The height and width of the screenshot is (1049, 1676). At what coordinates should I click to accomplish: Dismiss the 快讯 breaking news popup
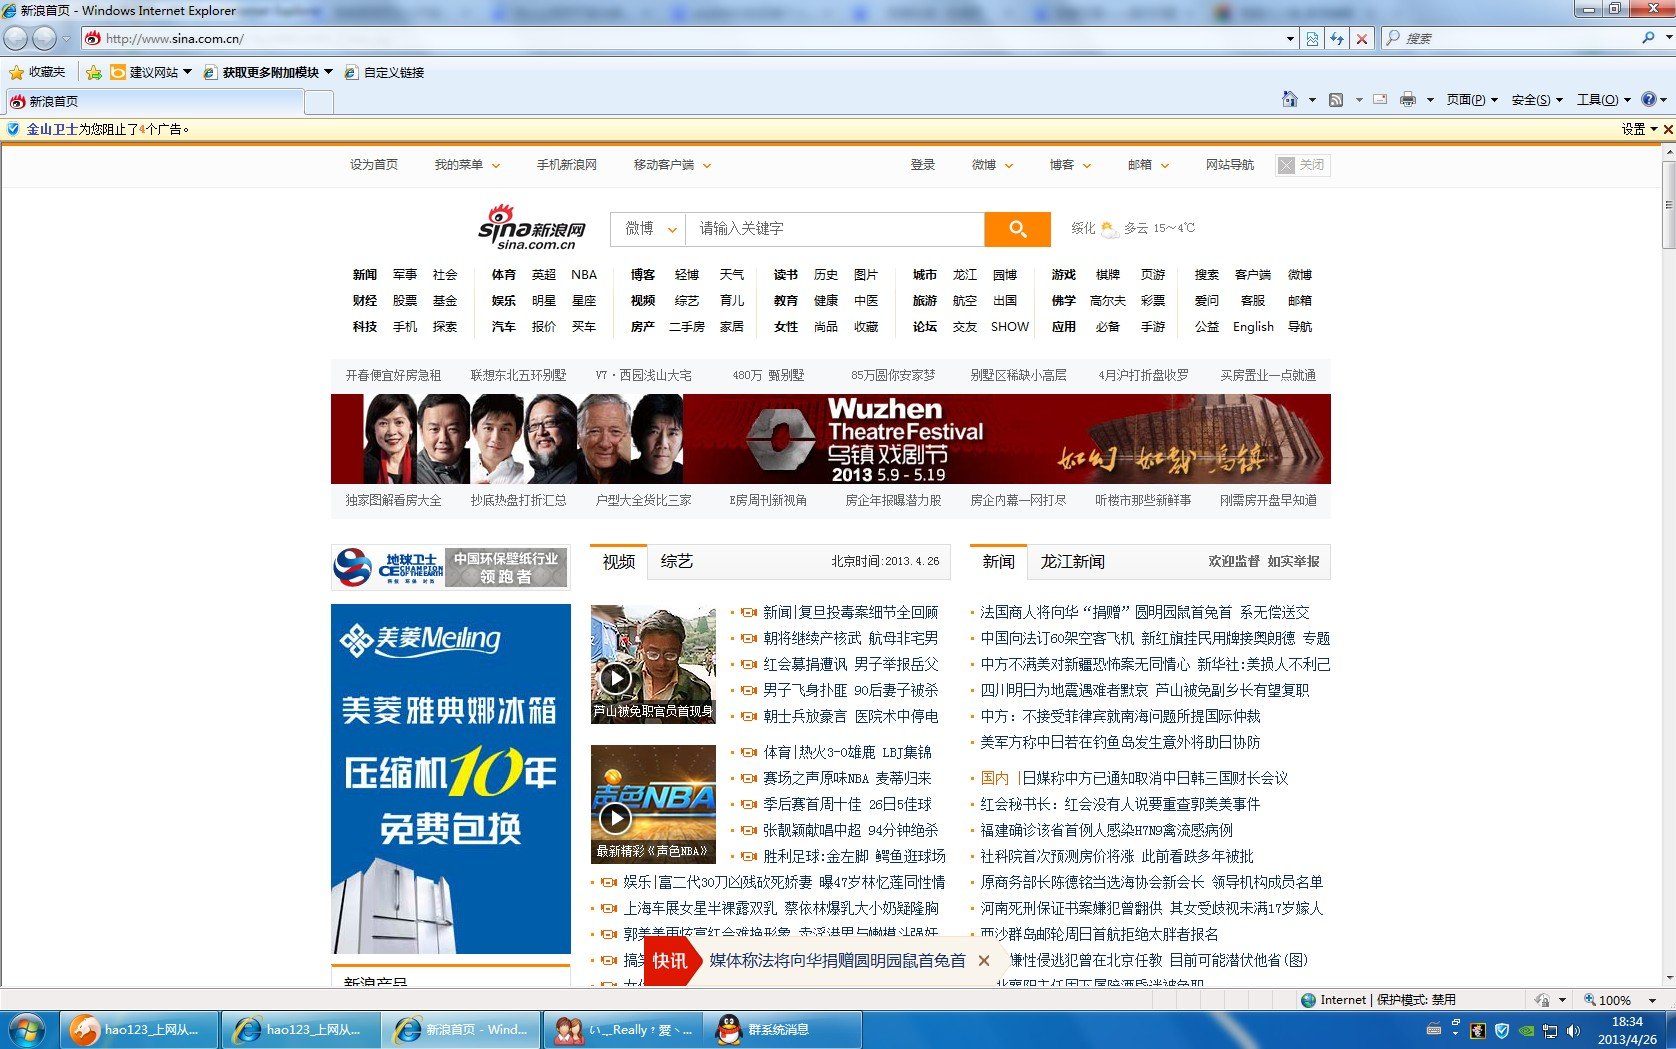(984, 960)
